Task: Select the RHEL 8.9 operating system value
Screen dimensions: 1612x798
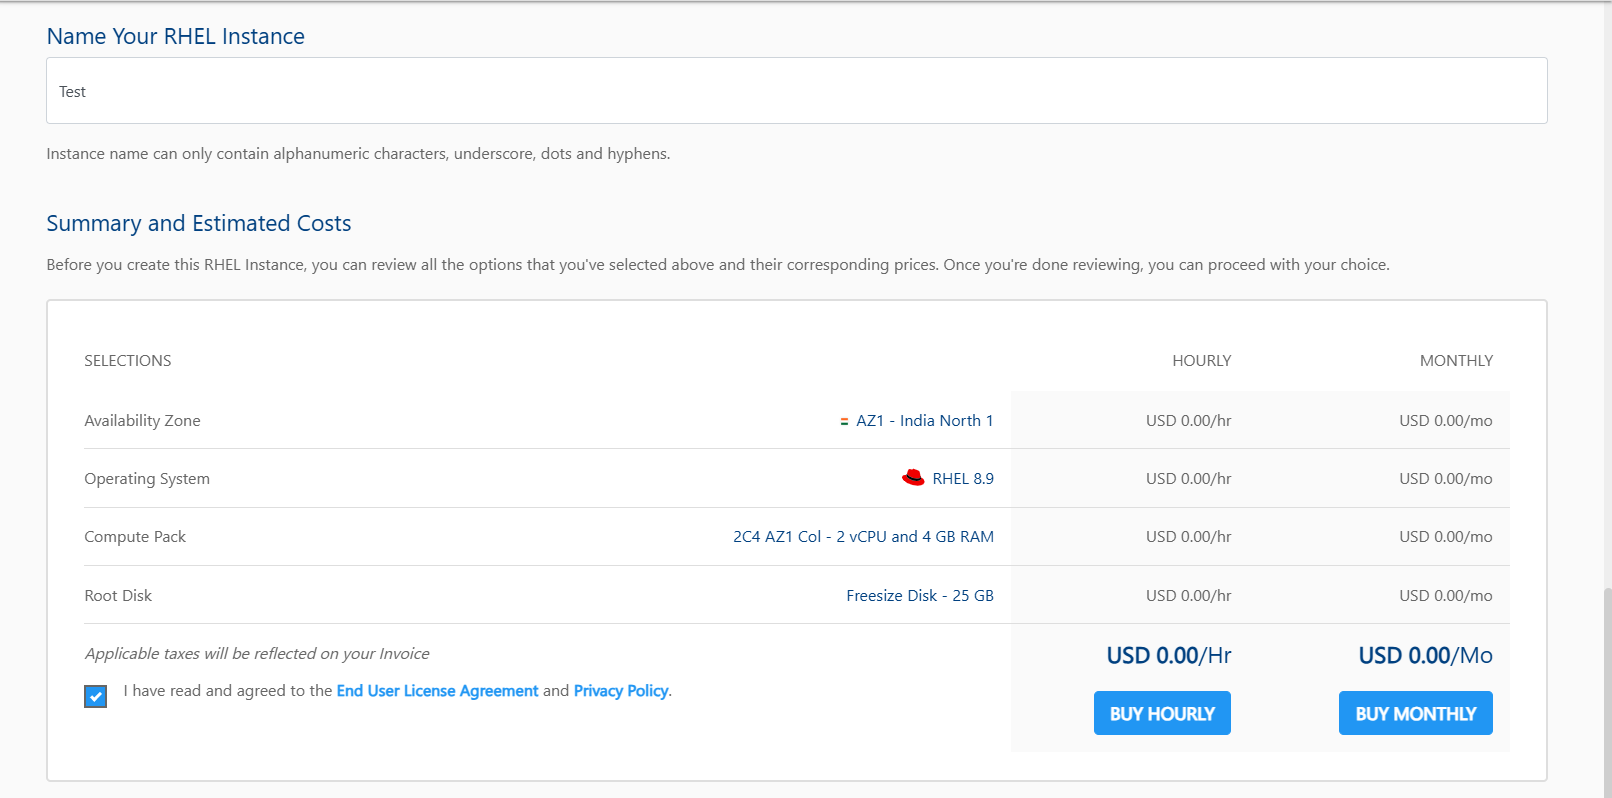Action: pos(963,479)
